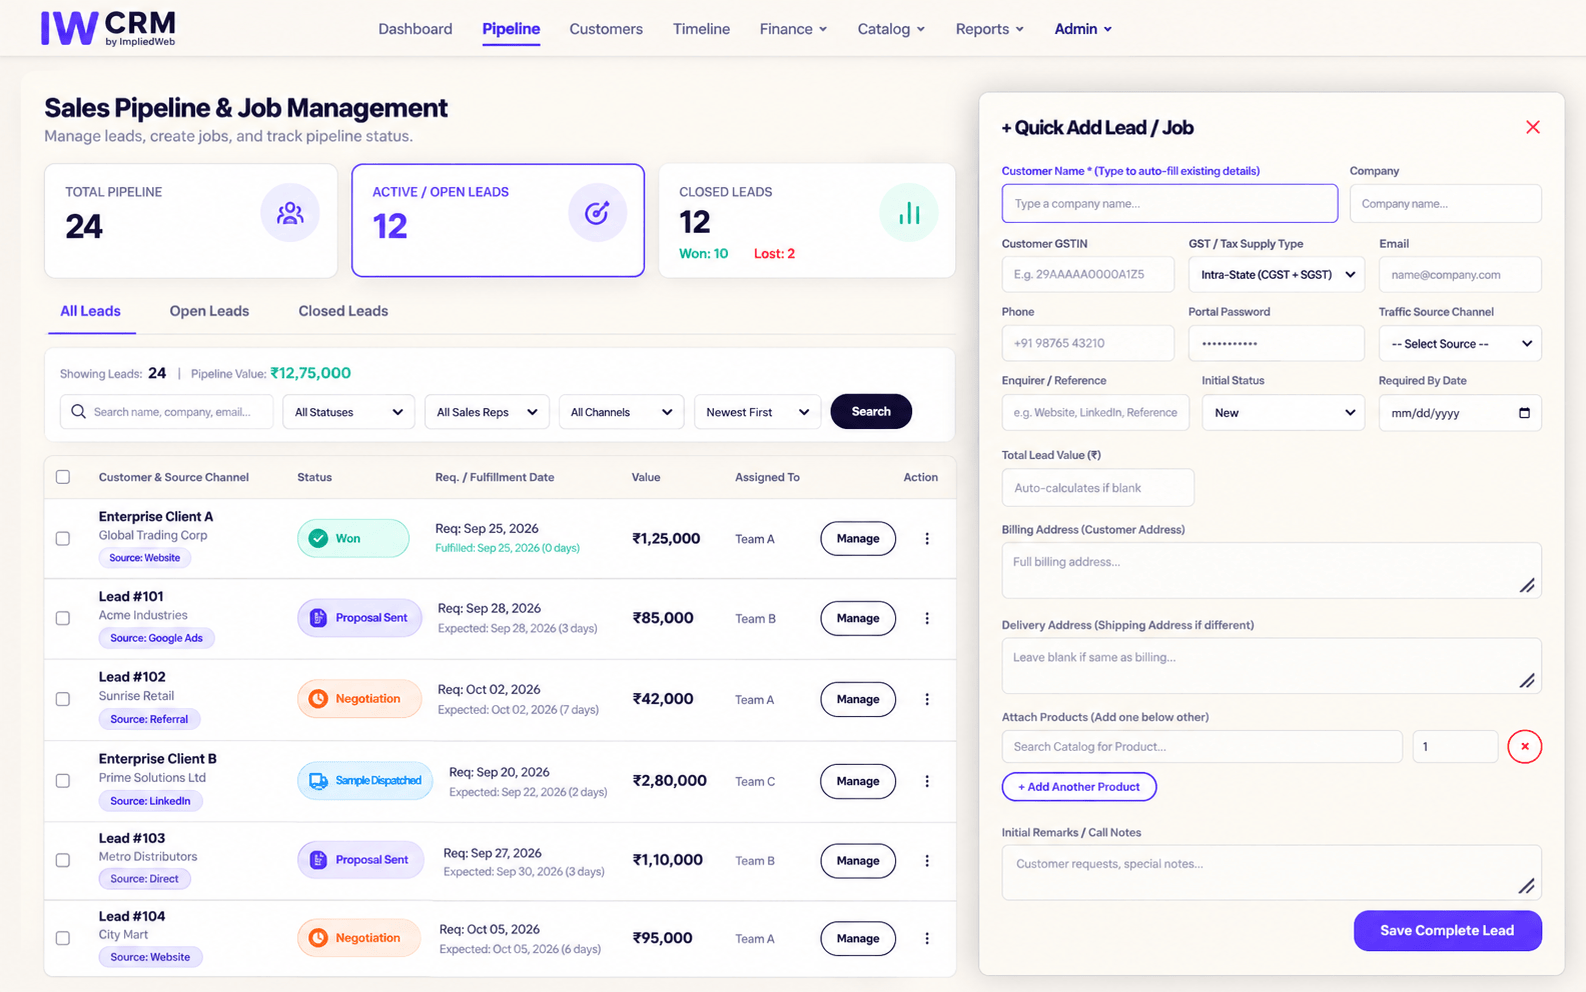The width and height of the screenshot is (1586, 992).
Task: Check the box for Lead #101
Action: pos(63,619)
